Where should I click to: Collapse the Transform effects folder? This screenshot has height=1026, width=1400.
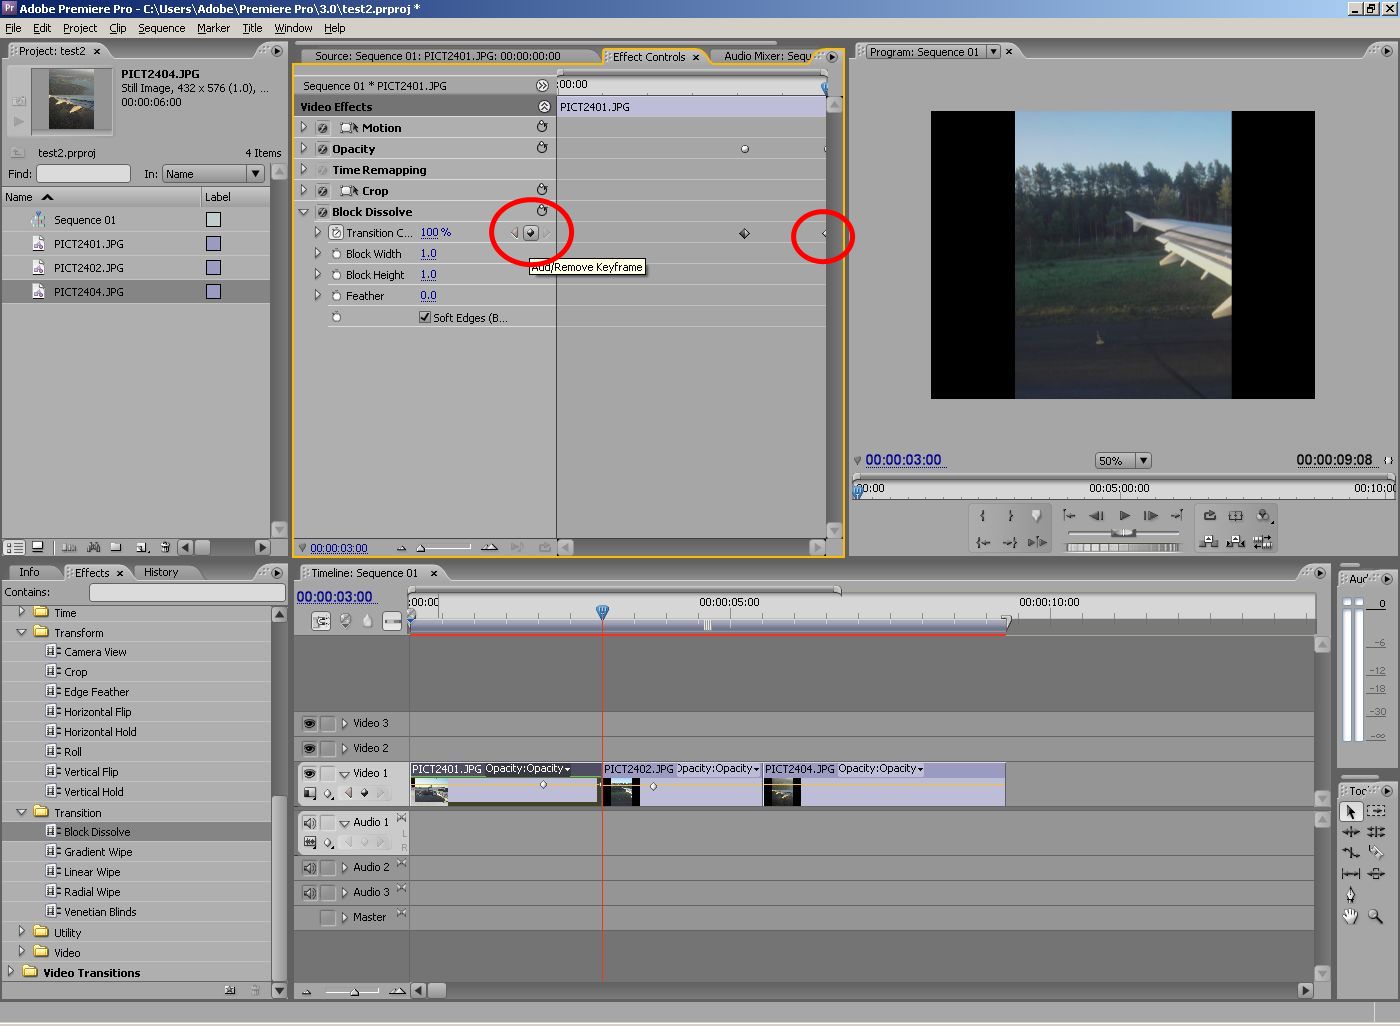coord(21,632)
